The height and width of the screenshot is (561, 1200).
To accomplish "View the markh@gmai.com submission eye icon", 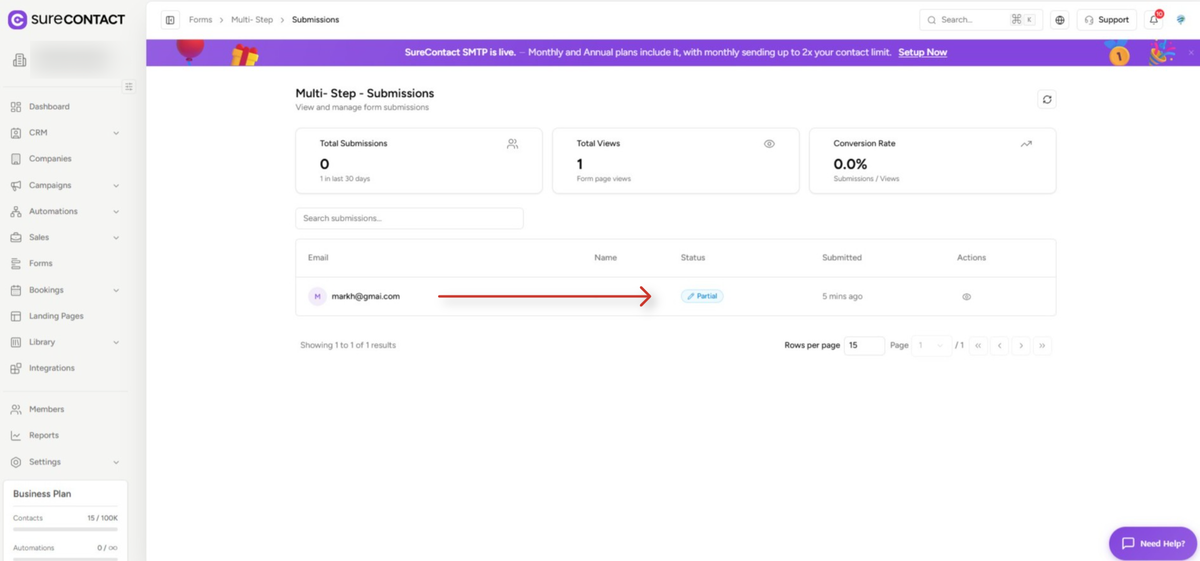I will 967,297.
